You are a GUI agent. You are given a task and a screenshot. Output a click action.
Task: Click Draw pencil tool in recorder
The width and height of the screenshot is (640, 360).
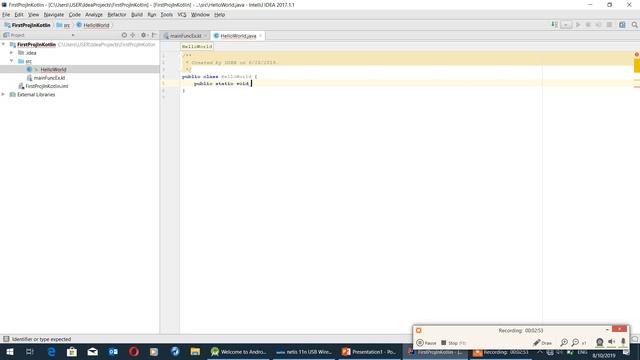tap(542, 343)
